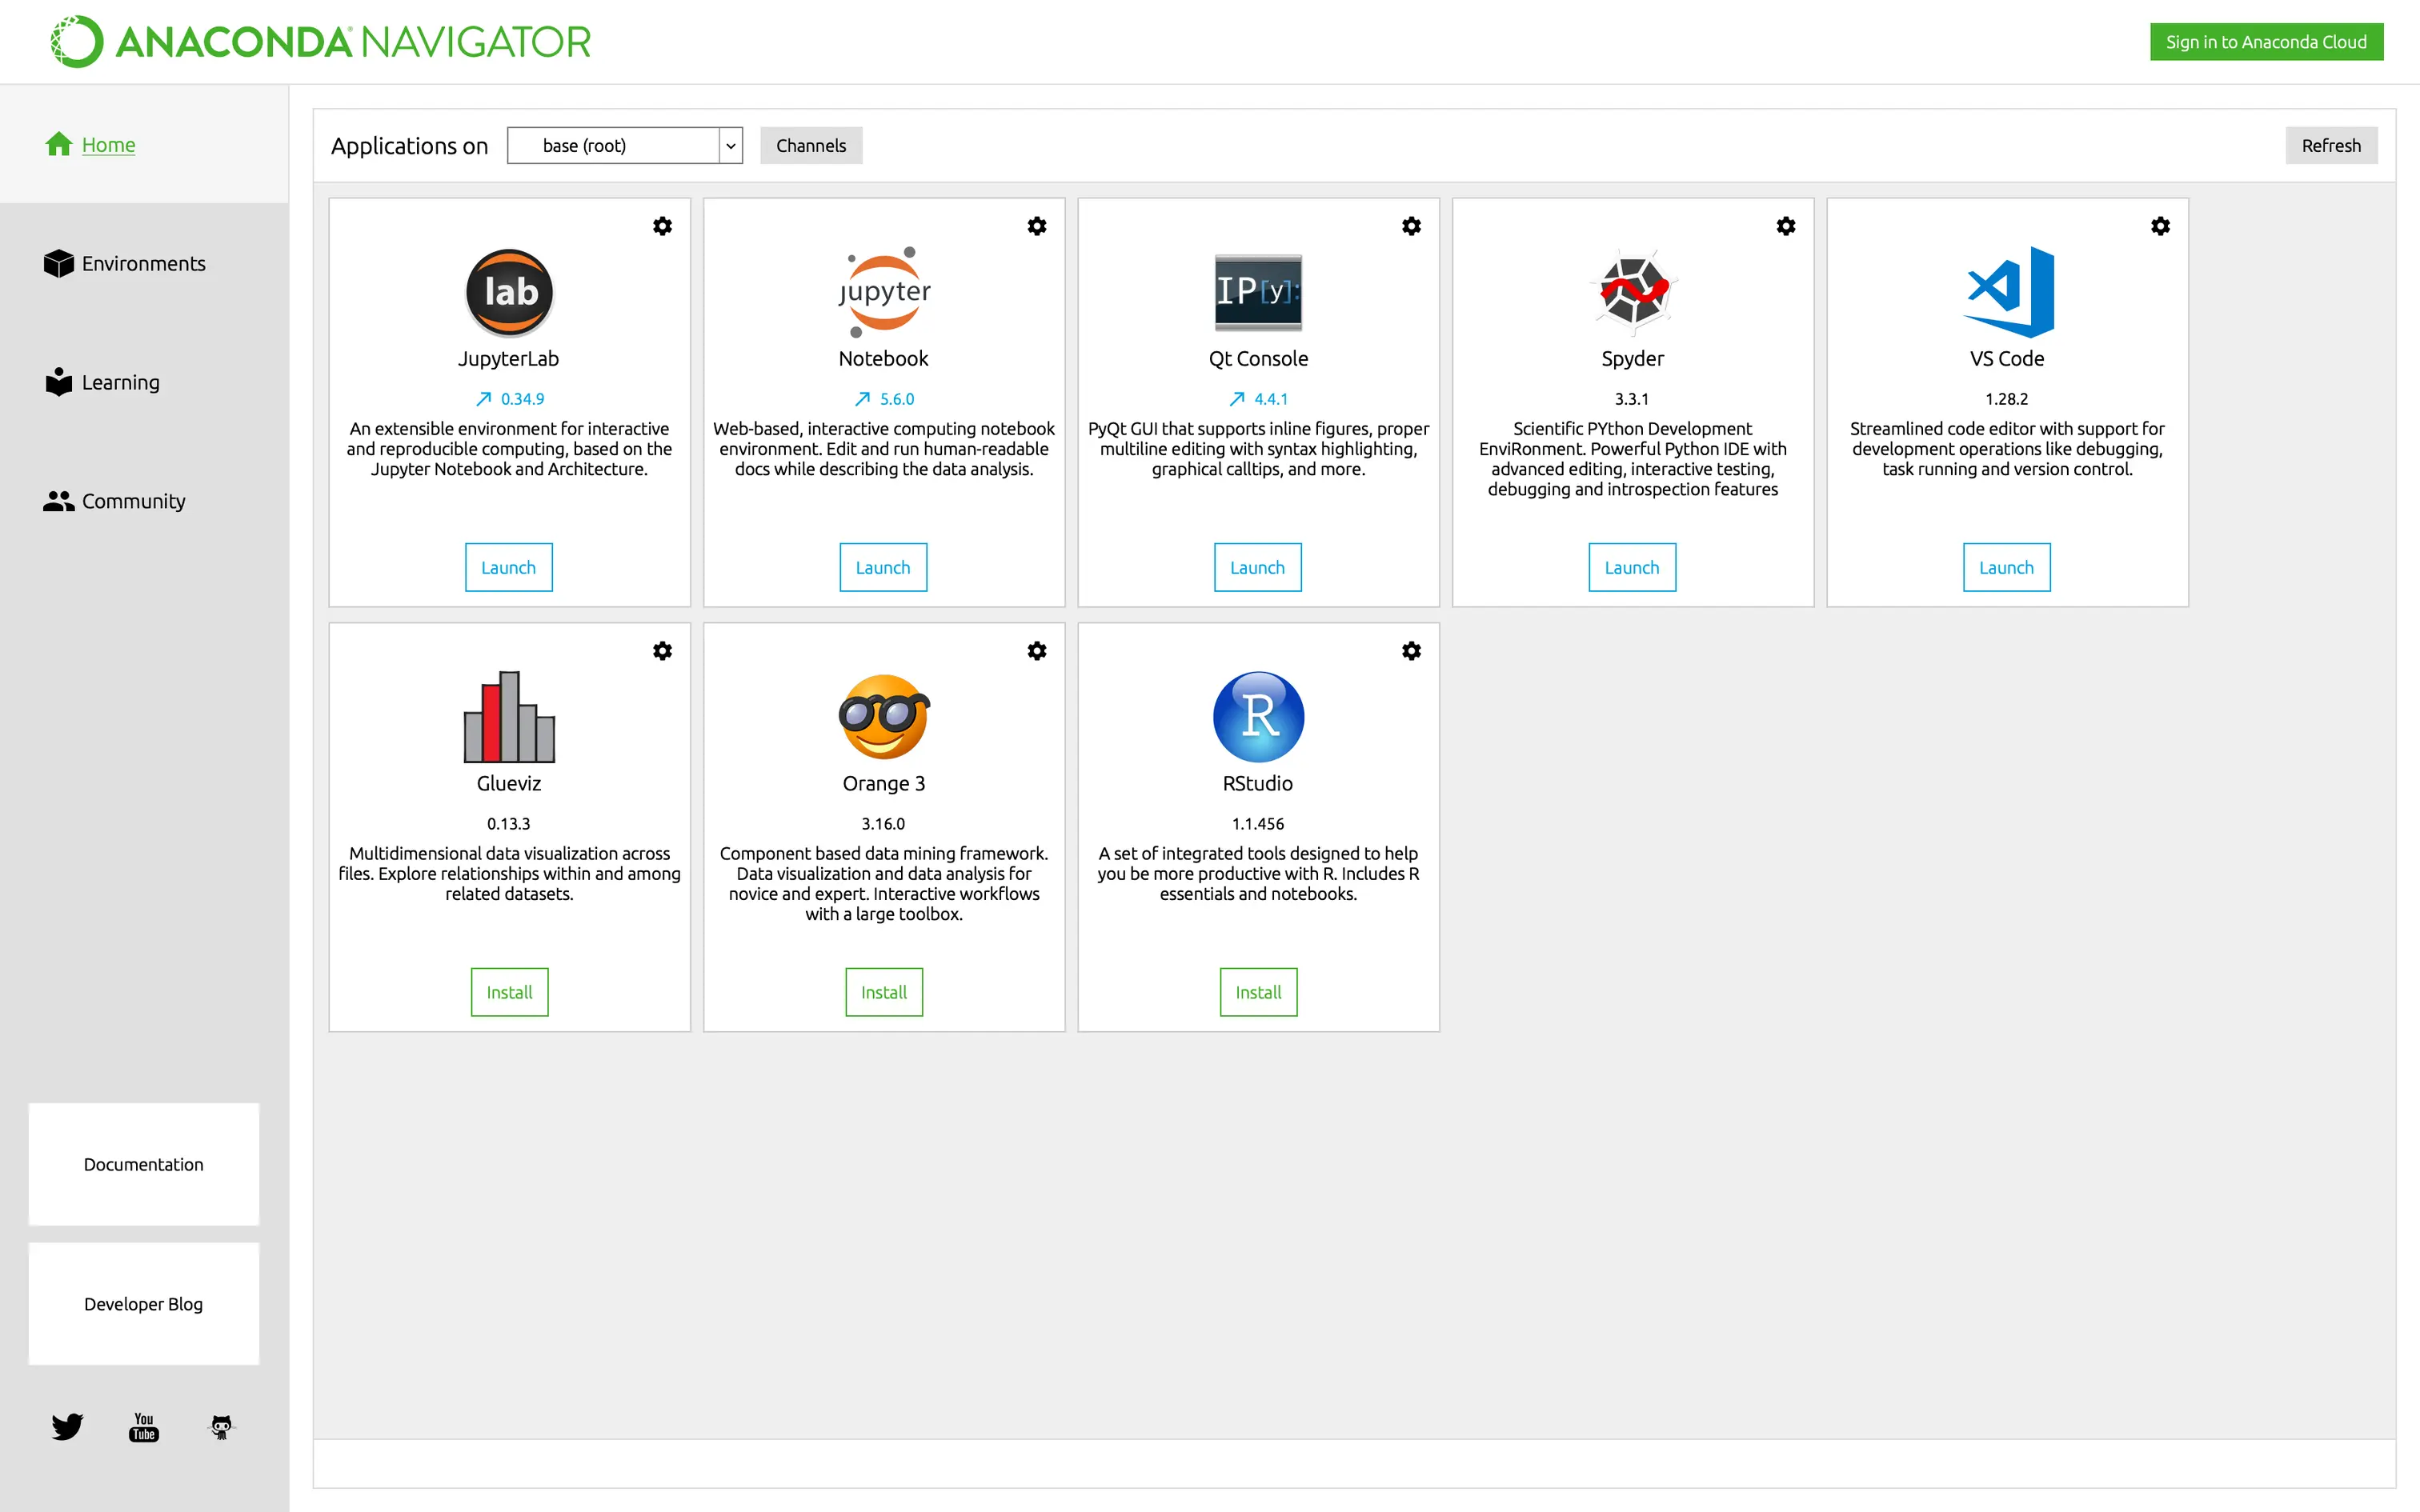This screenshot has height=1512, width=2420.
Task: Go to the Community tab
Action: (133, 501)
